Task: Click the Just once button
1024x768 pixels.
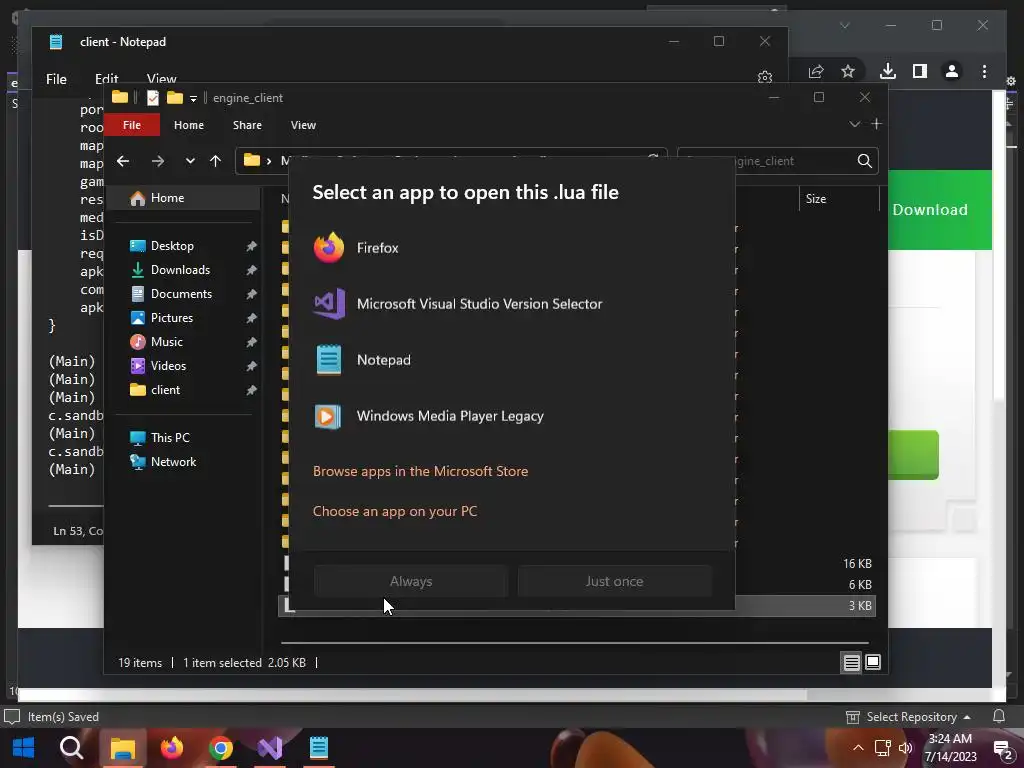Action: (614, 581)
